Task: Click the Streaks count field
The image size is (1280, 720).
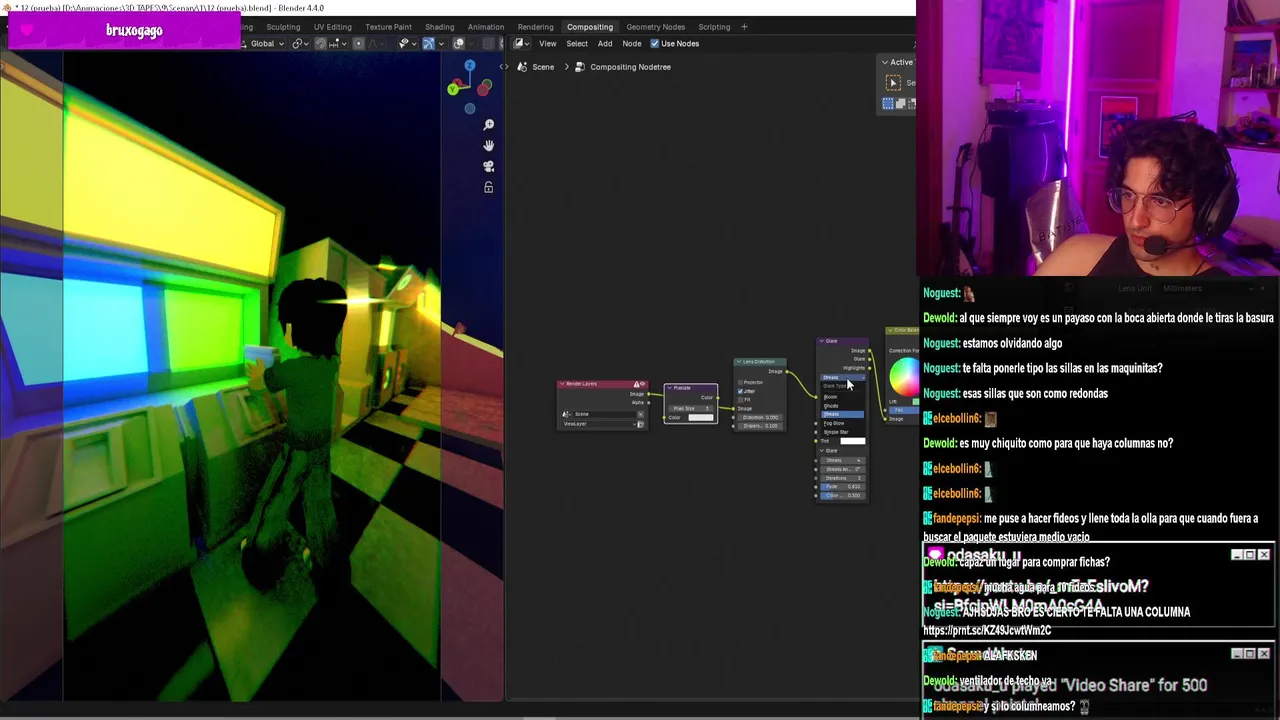Action: [x=842, y=460]
